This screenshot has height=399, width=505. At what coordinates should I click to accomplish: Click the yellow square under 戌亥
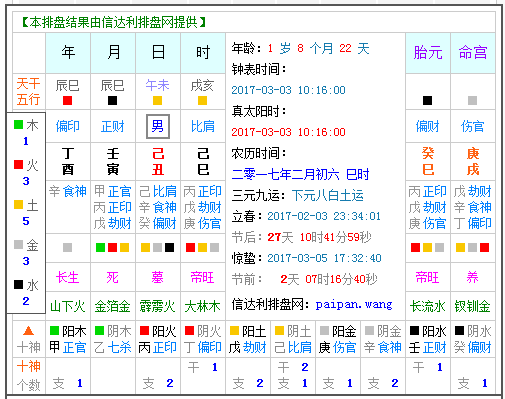click(x=202, y=100)
